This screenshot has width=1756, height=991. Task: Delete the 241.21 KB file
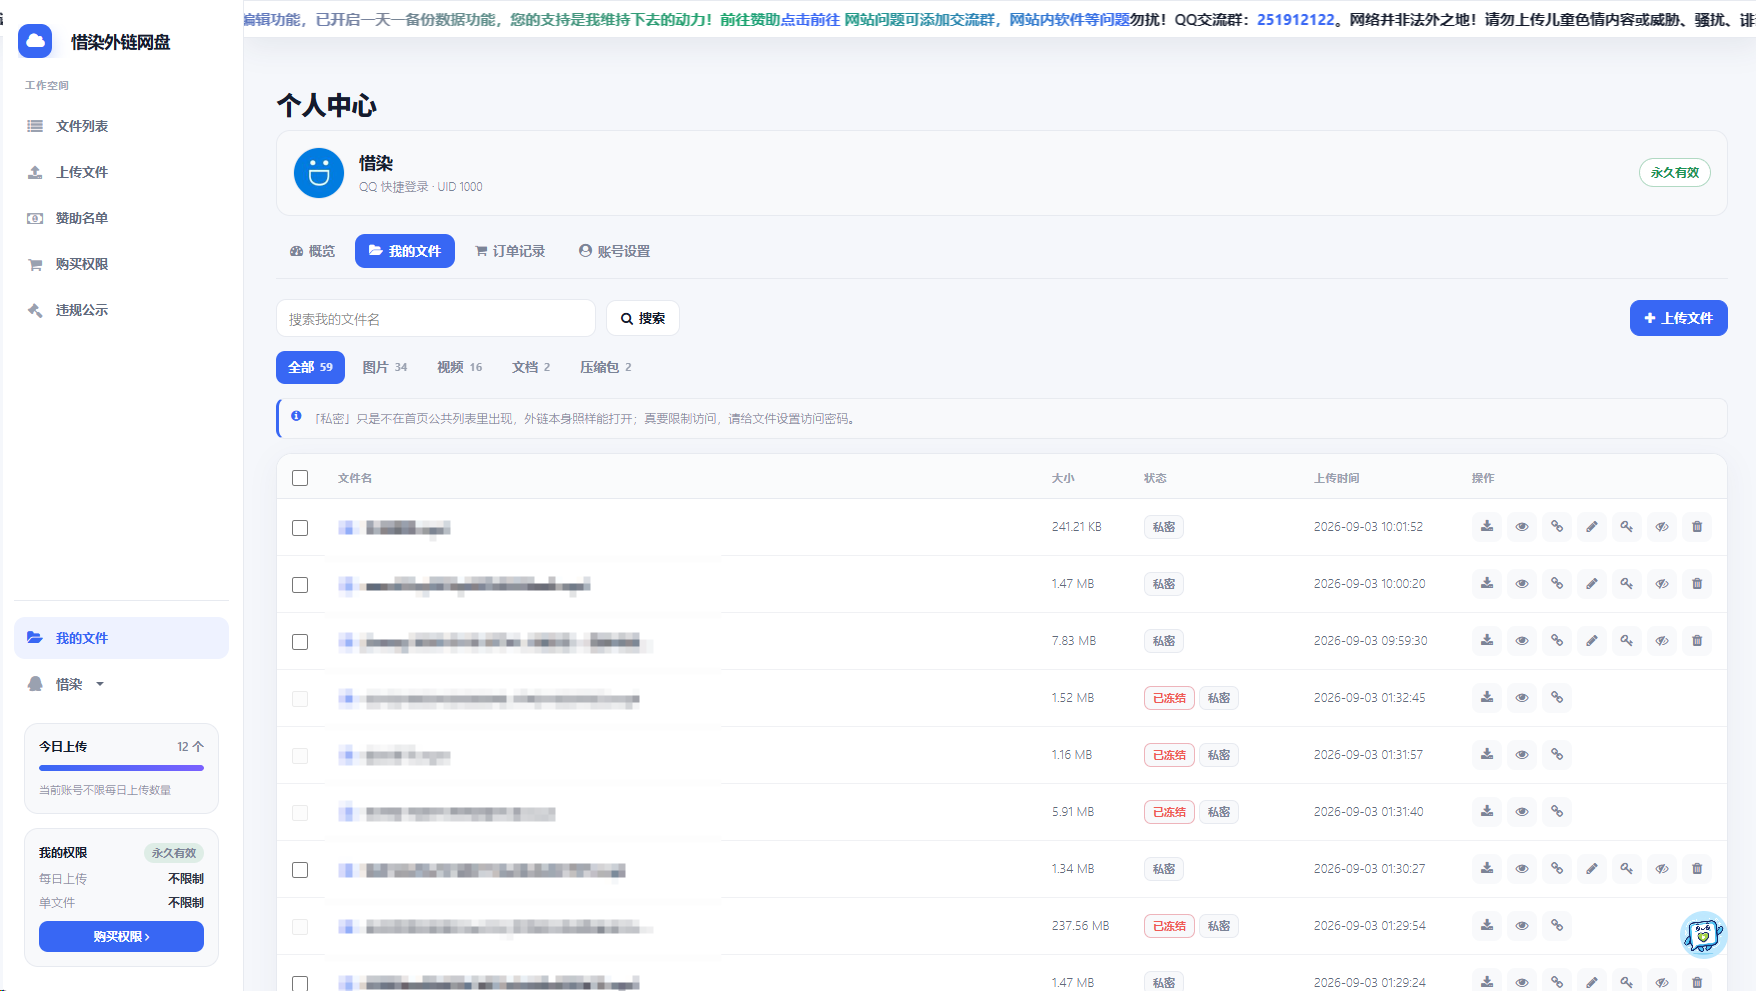tap(1697, 527)
